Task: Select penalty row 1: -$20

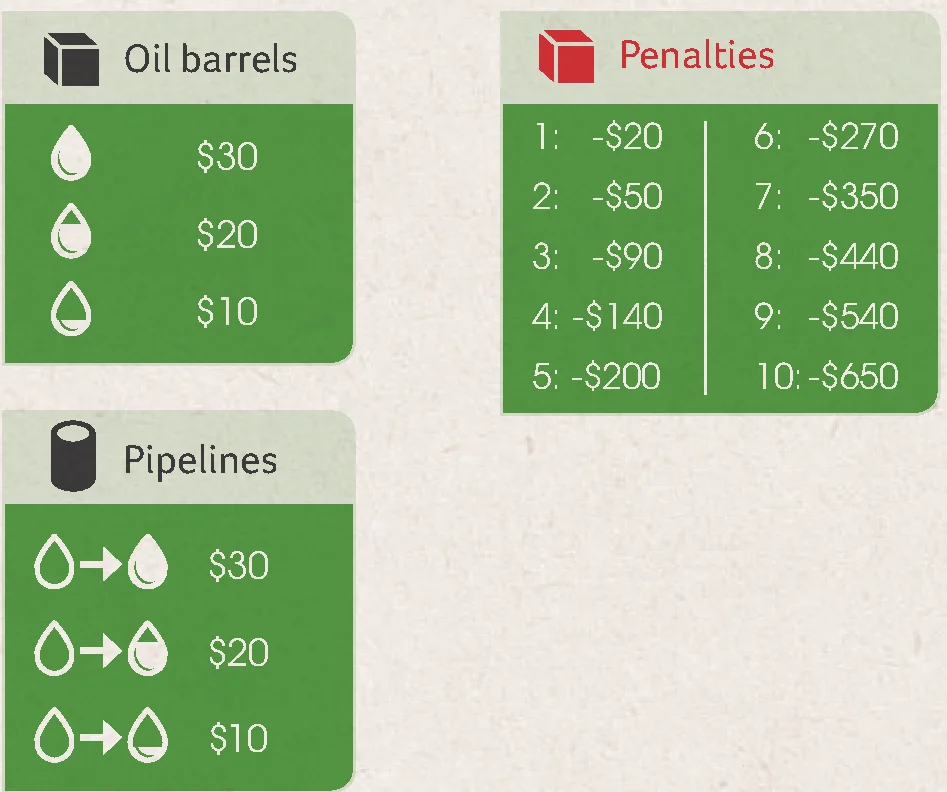Action: 599,136
